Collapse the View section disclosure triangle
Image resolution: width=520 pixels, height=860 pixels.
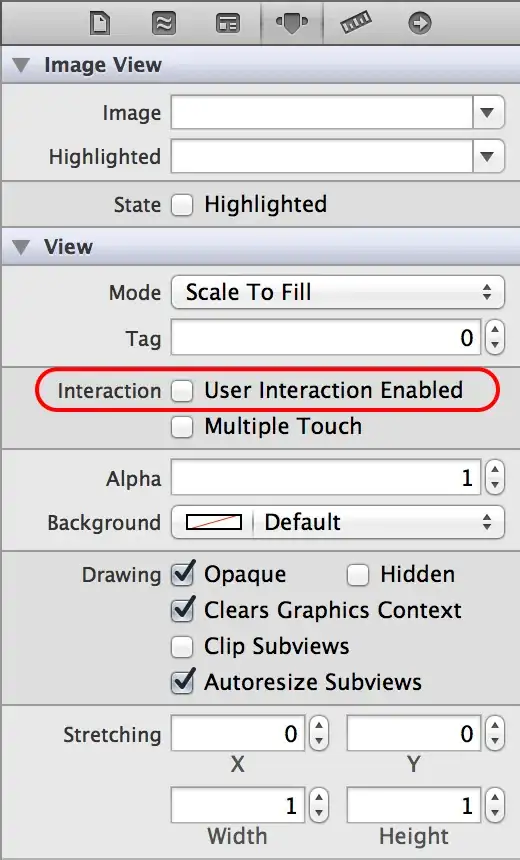(x=21, y=247)
